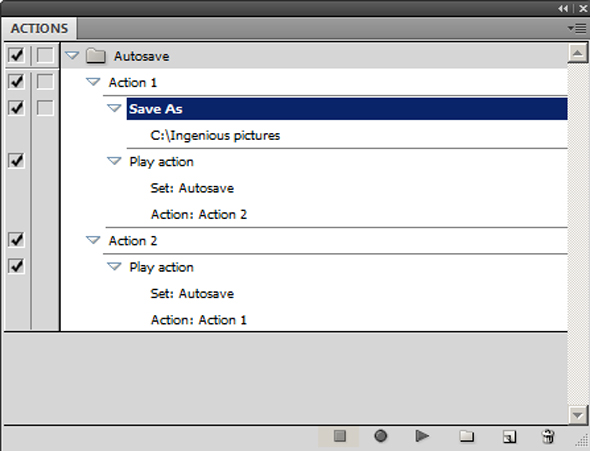
Task: Click the Stop playing/recording square button
Action: click(339, 436)
